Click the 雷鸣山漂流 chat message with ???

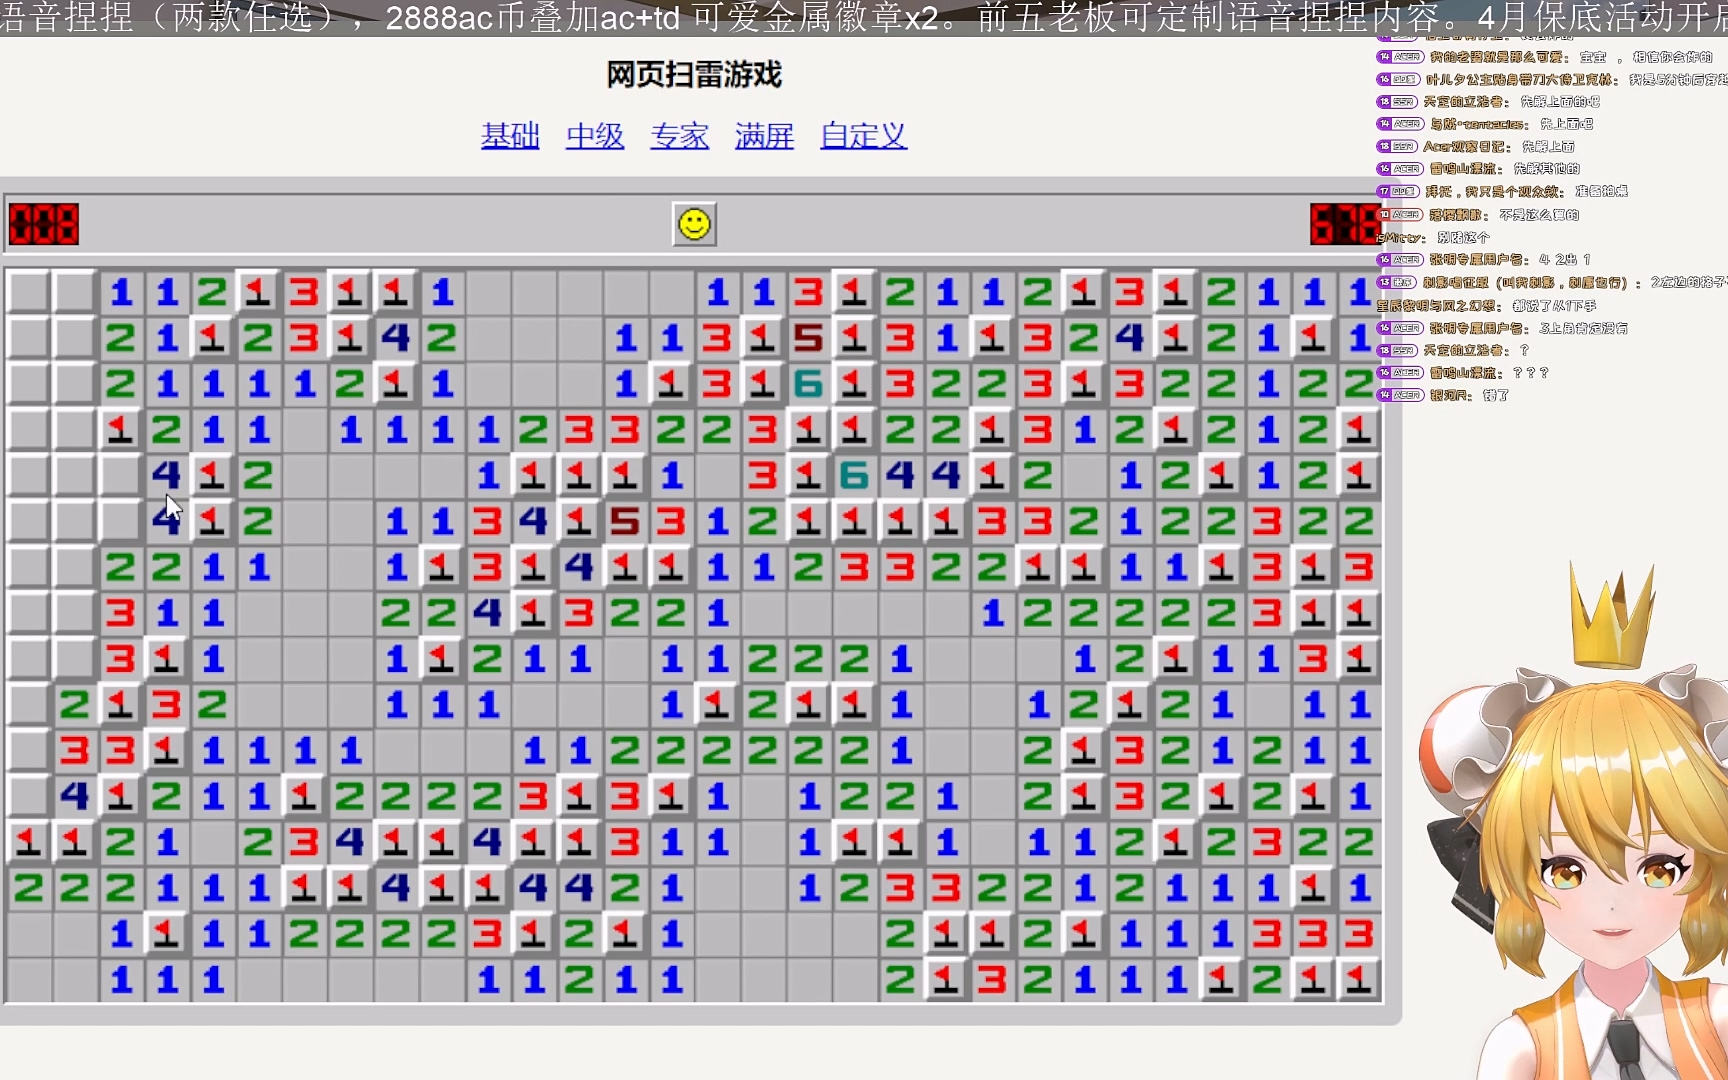[x=1490, y=373]
